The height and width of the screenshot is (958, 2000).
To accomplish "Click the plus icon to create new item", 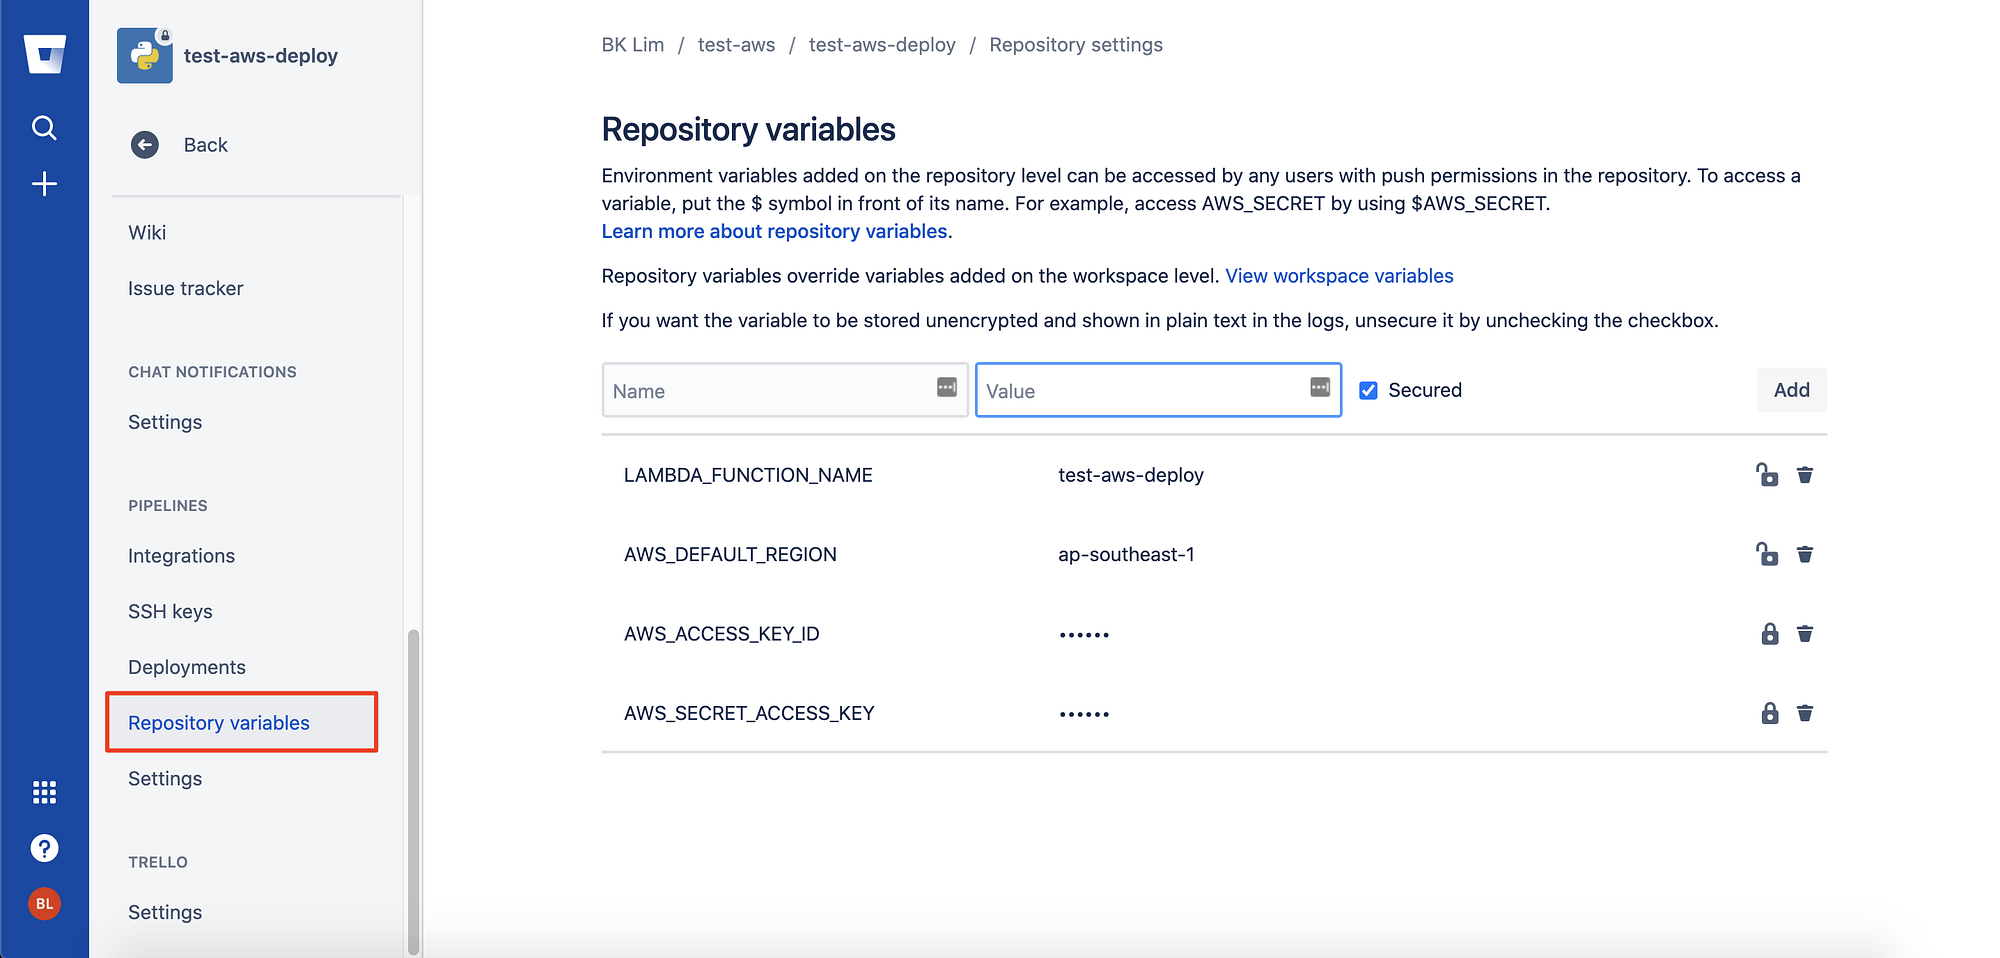I will pyautogui.click(x=44, y=184).
